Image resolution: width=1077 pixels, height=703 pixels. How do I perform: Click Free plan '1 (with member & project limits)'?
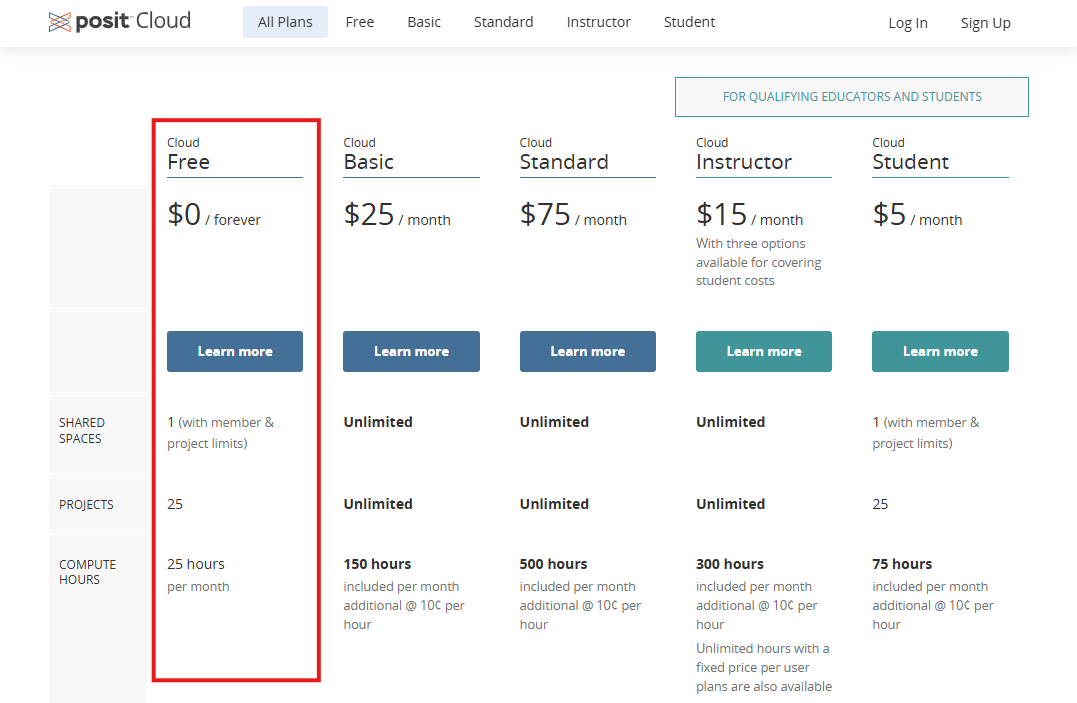tap(220, 433)
